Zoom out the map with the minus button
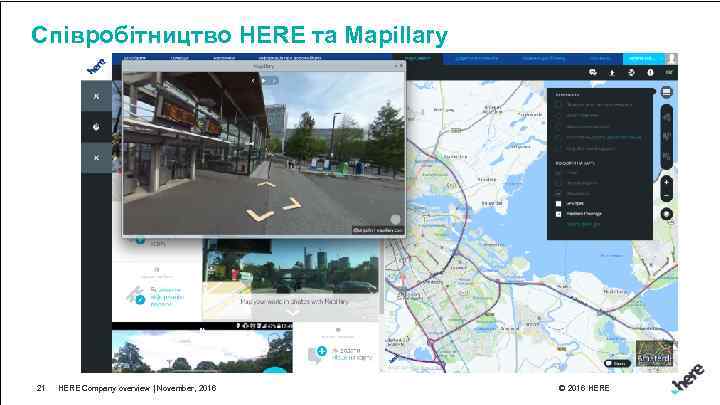 [667, 195]
